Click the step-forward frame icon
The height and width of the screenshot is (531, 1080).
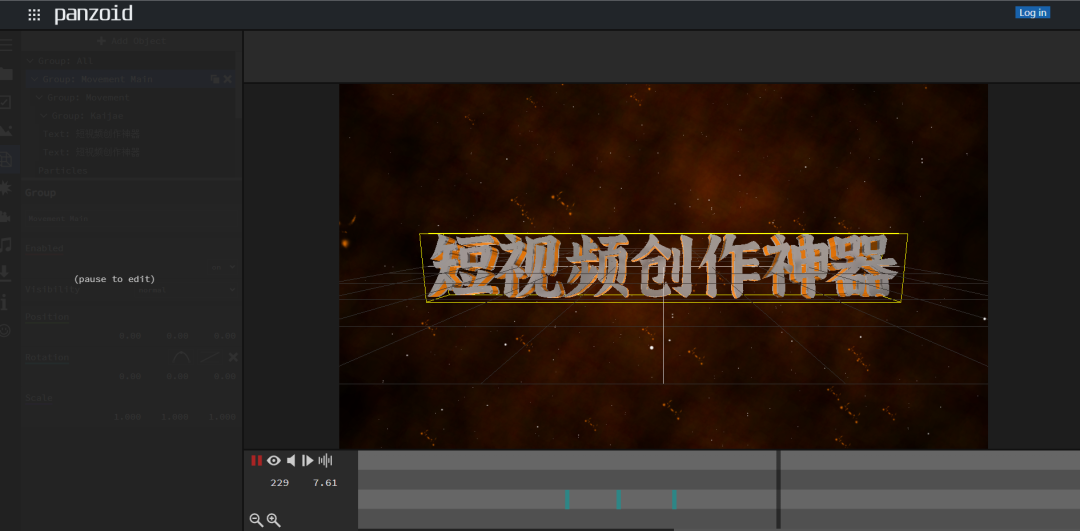(308, 461)
